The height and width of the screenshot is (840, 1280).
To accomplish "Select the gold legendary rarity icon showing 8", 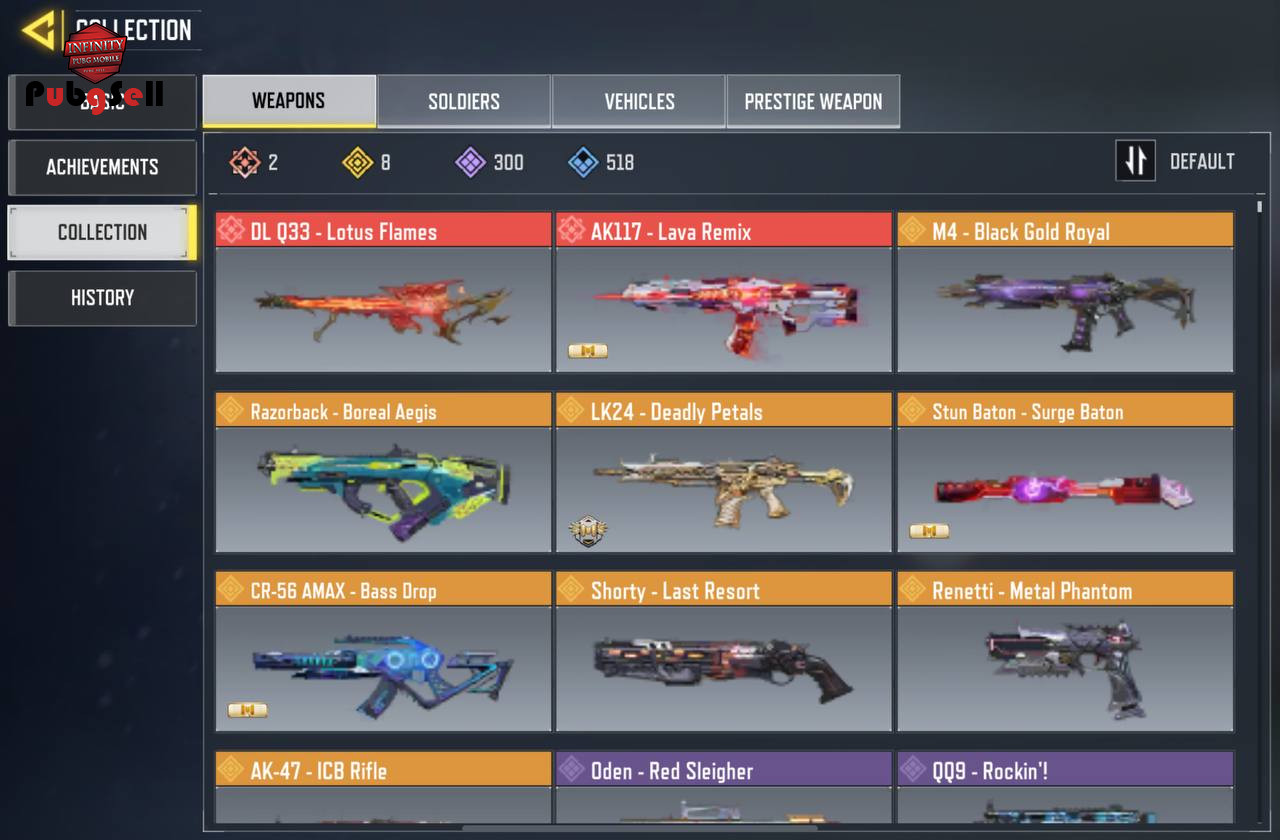I will click(358, 162).
